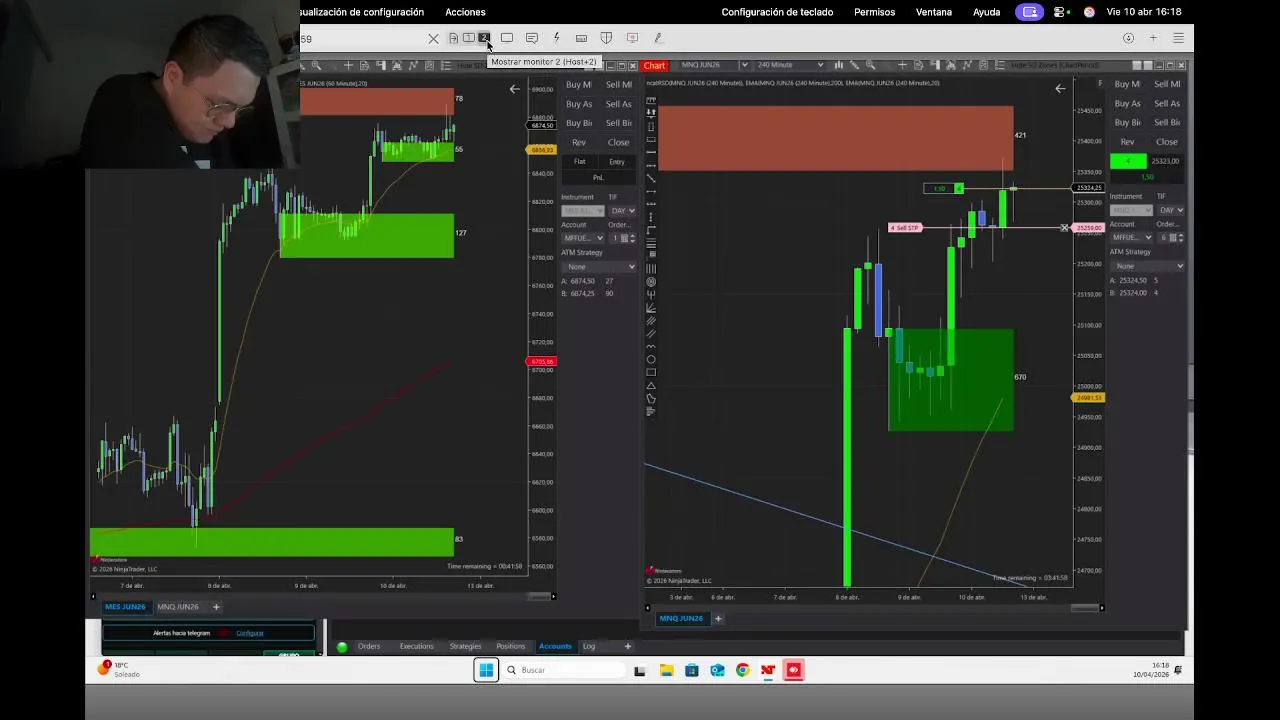
Task: Open ATM Strategy dropdown in MES chart trader
Action: [598, 267]
